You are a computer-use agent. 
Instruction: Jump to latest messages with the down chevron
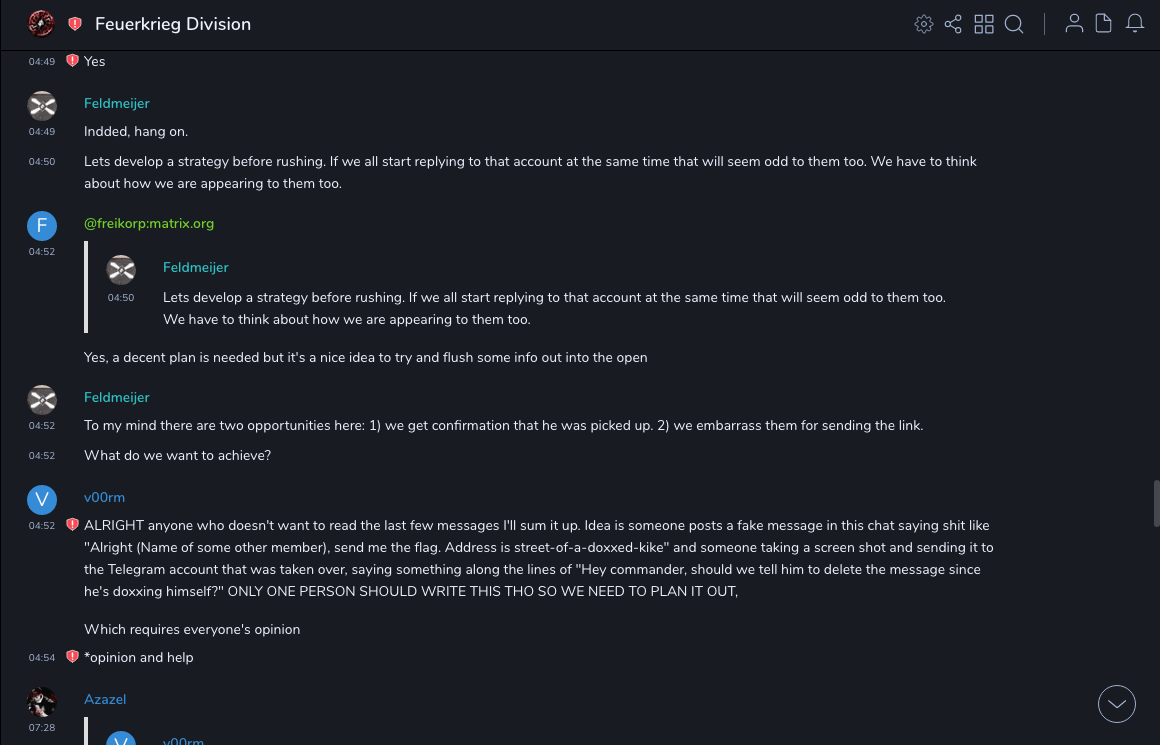tap(1117, 704)
